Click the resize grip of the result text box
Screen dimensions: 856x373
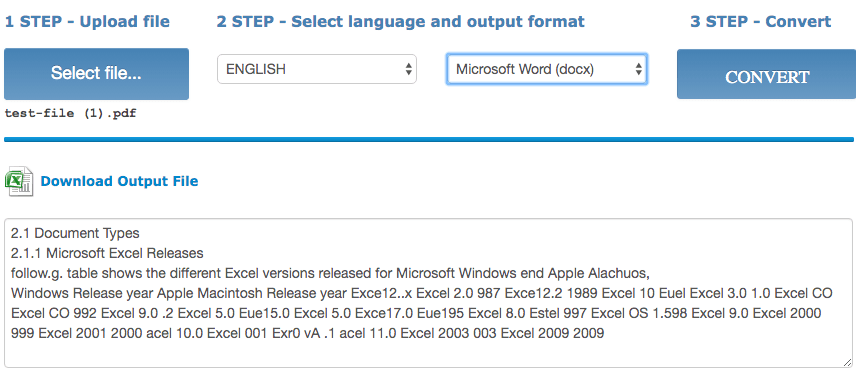tap(847, 362)
